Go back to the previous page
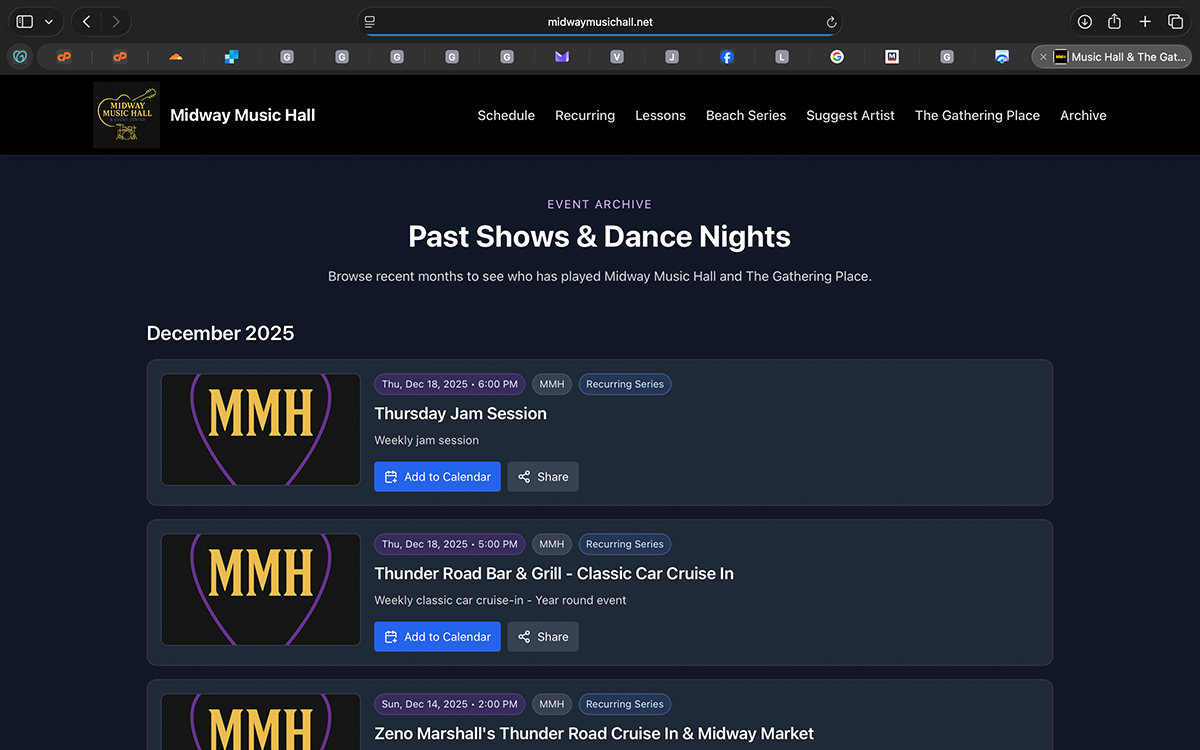Screen dimensions: 1200x750 (87, 21)
